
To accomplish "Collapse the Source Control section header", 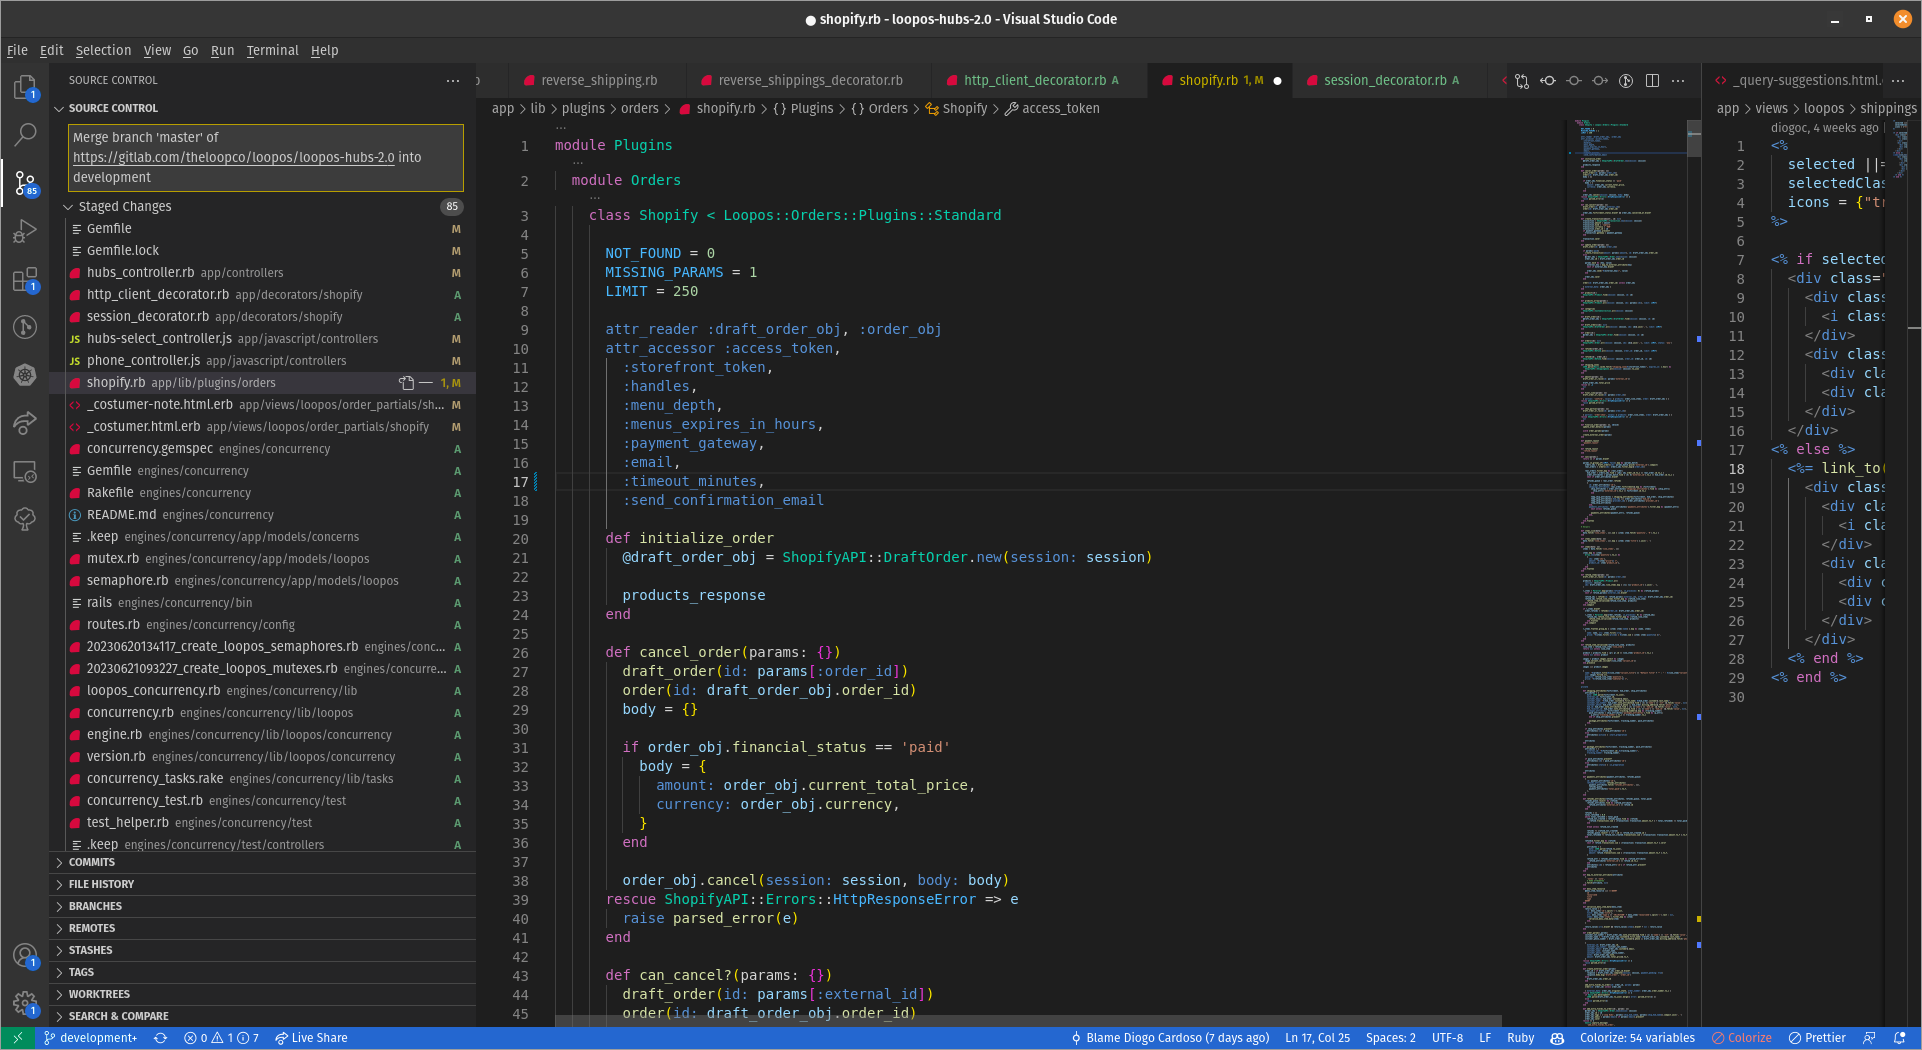I will (x=262, y=108).
